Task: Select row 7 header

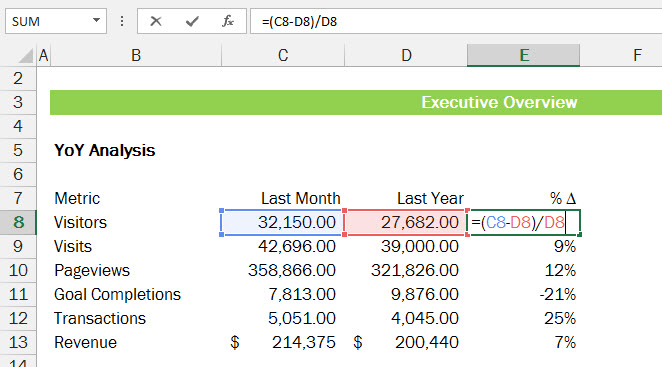Action: [x=18, y=198]
